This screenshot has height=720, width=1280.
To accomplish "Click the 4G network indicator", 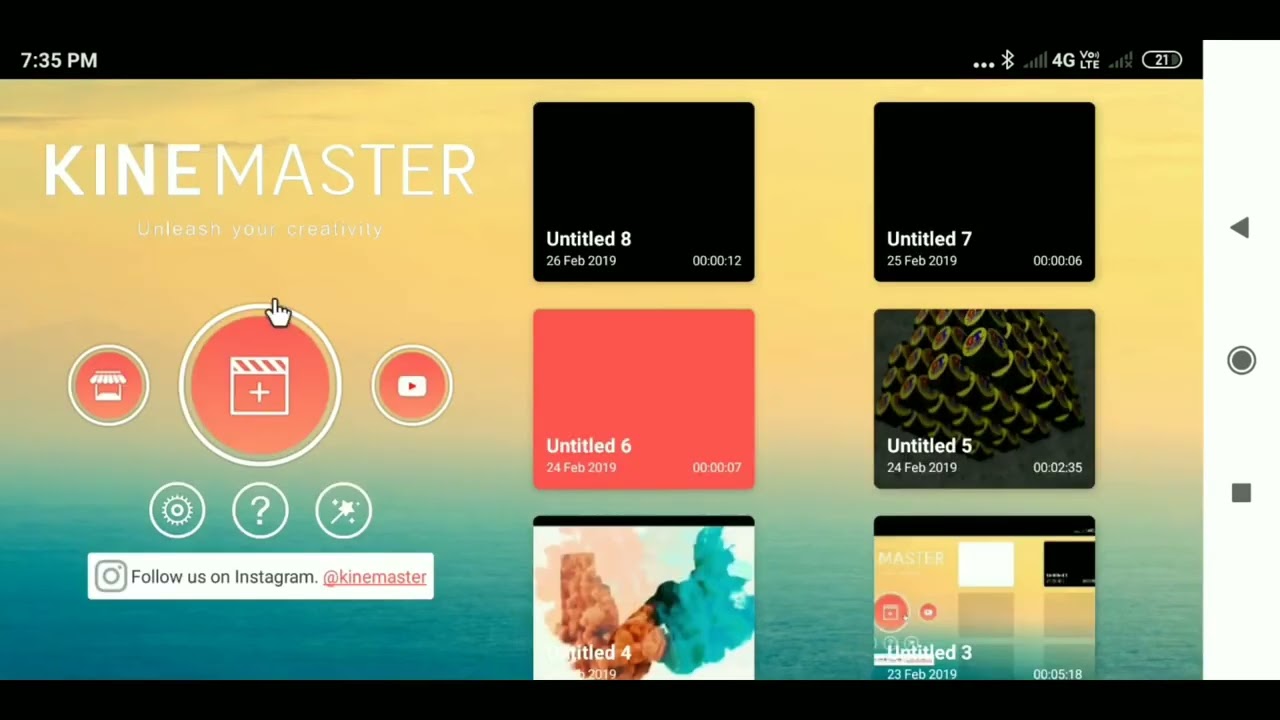I will 1063,61.
